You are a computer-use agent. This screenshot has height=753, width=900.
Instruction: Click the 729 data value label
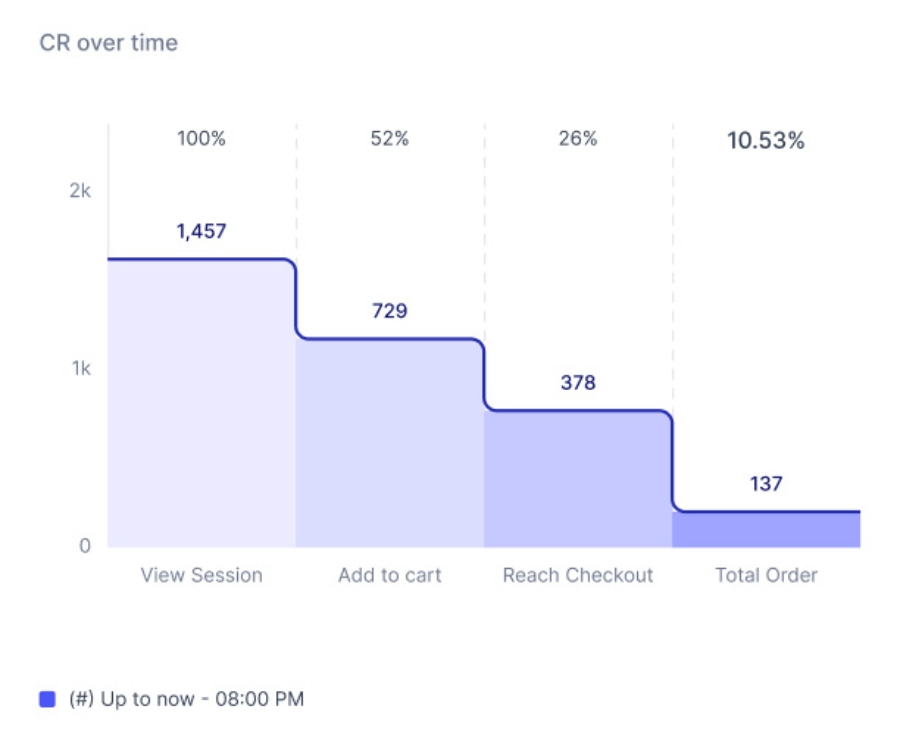(x=389, y=311)
